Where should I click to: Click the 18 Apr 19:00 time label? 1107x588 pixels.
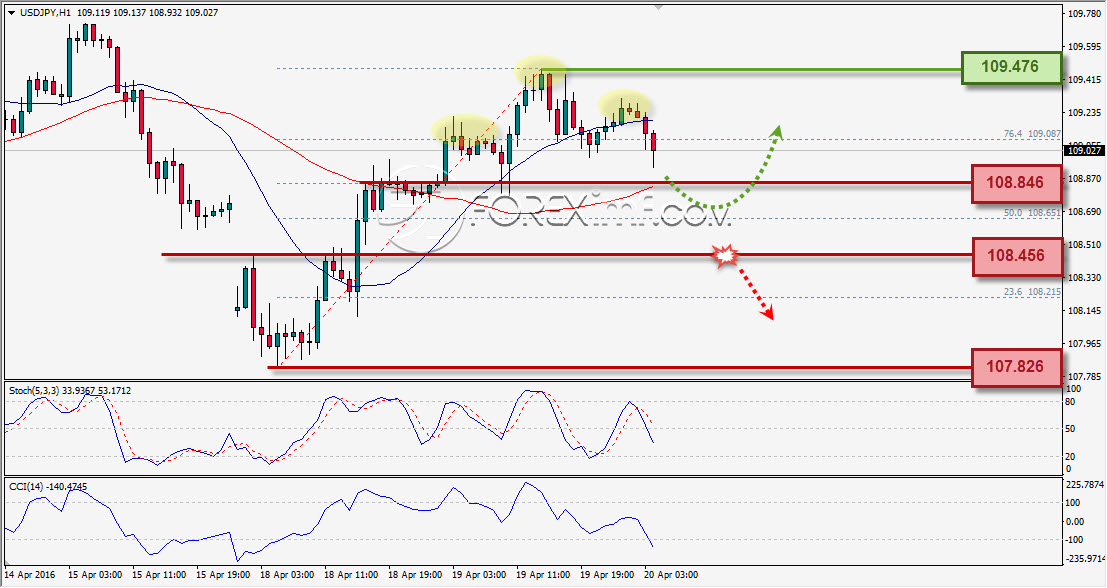[416, 575]
